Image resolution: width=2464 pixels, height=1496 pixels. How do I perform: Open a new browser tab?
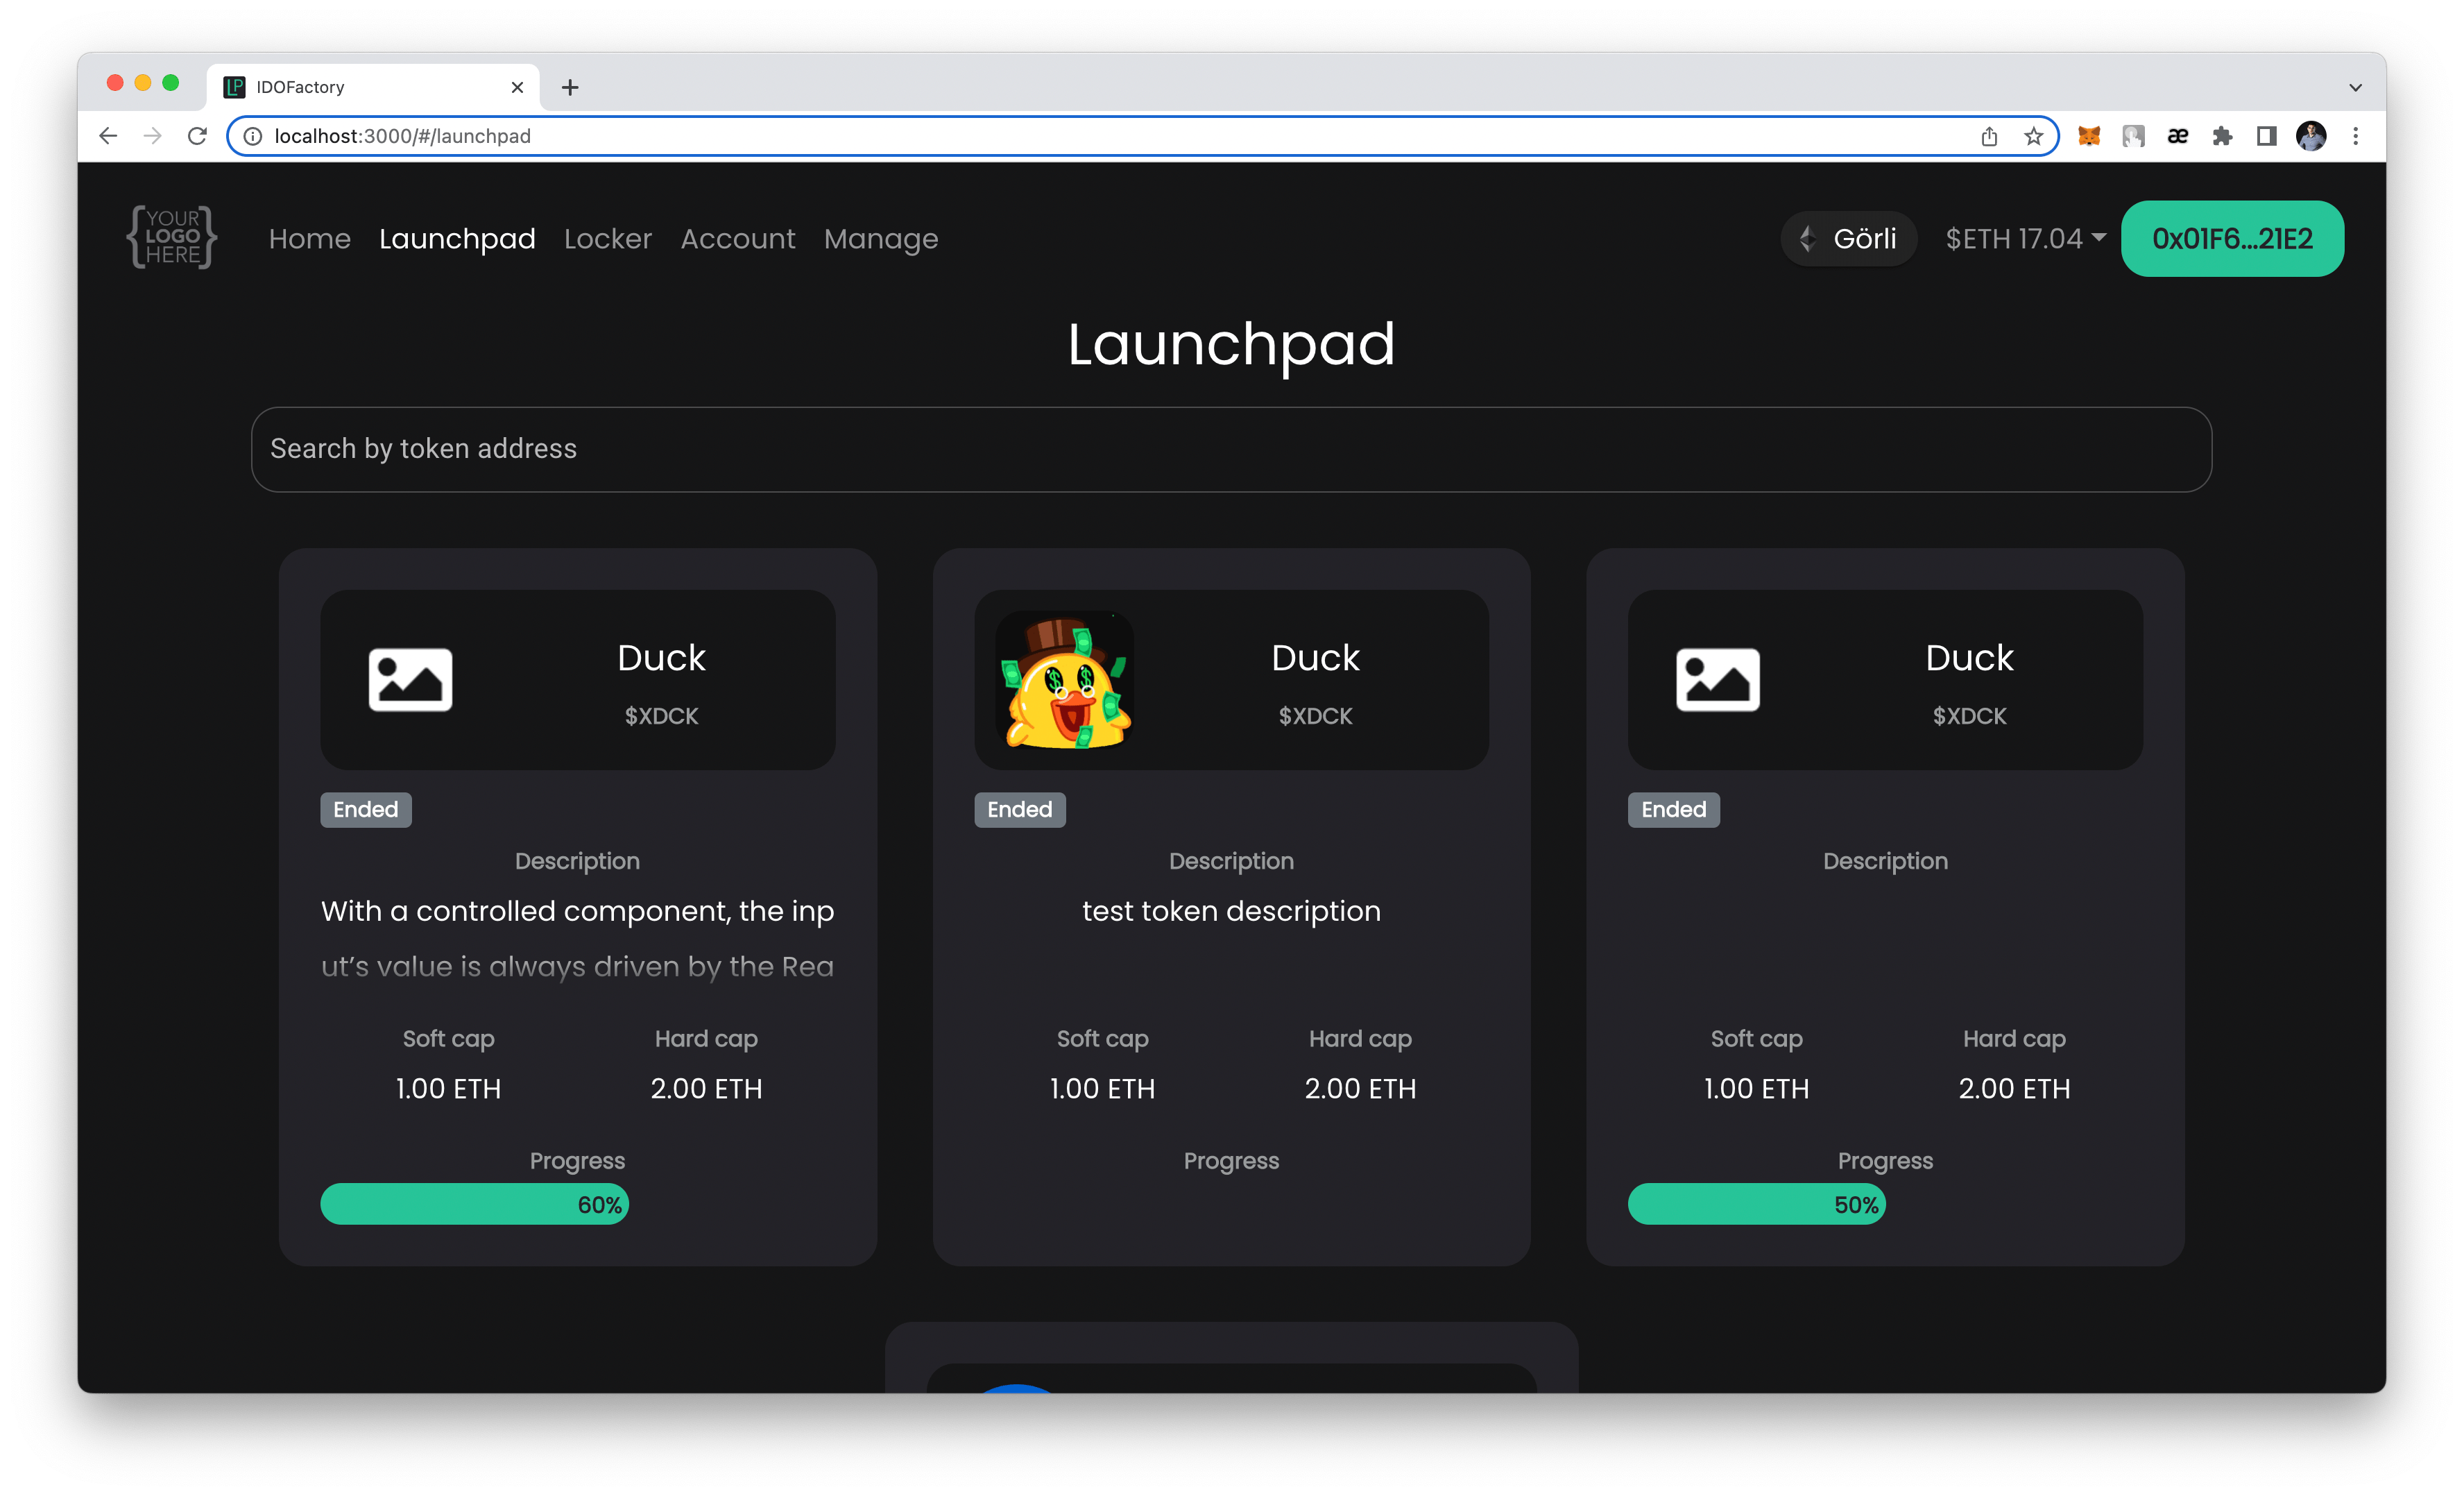[x=570, y=87]
